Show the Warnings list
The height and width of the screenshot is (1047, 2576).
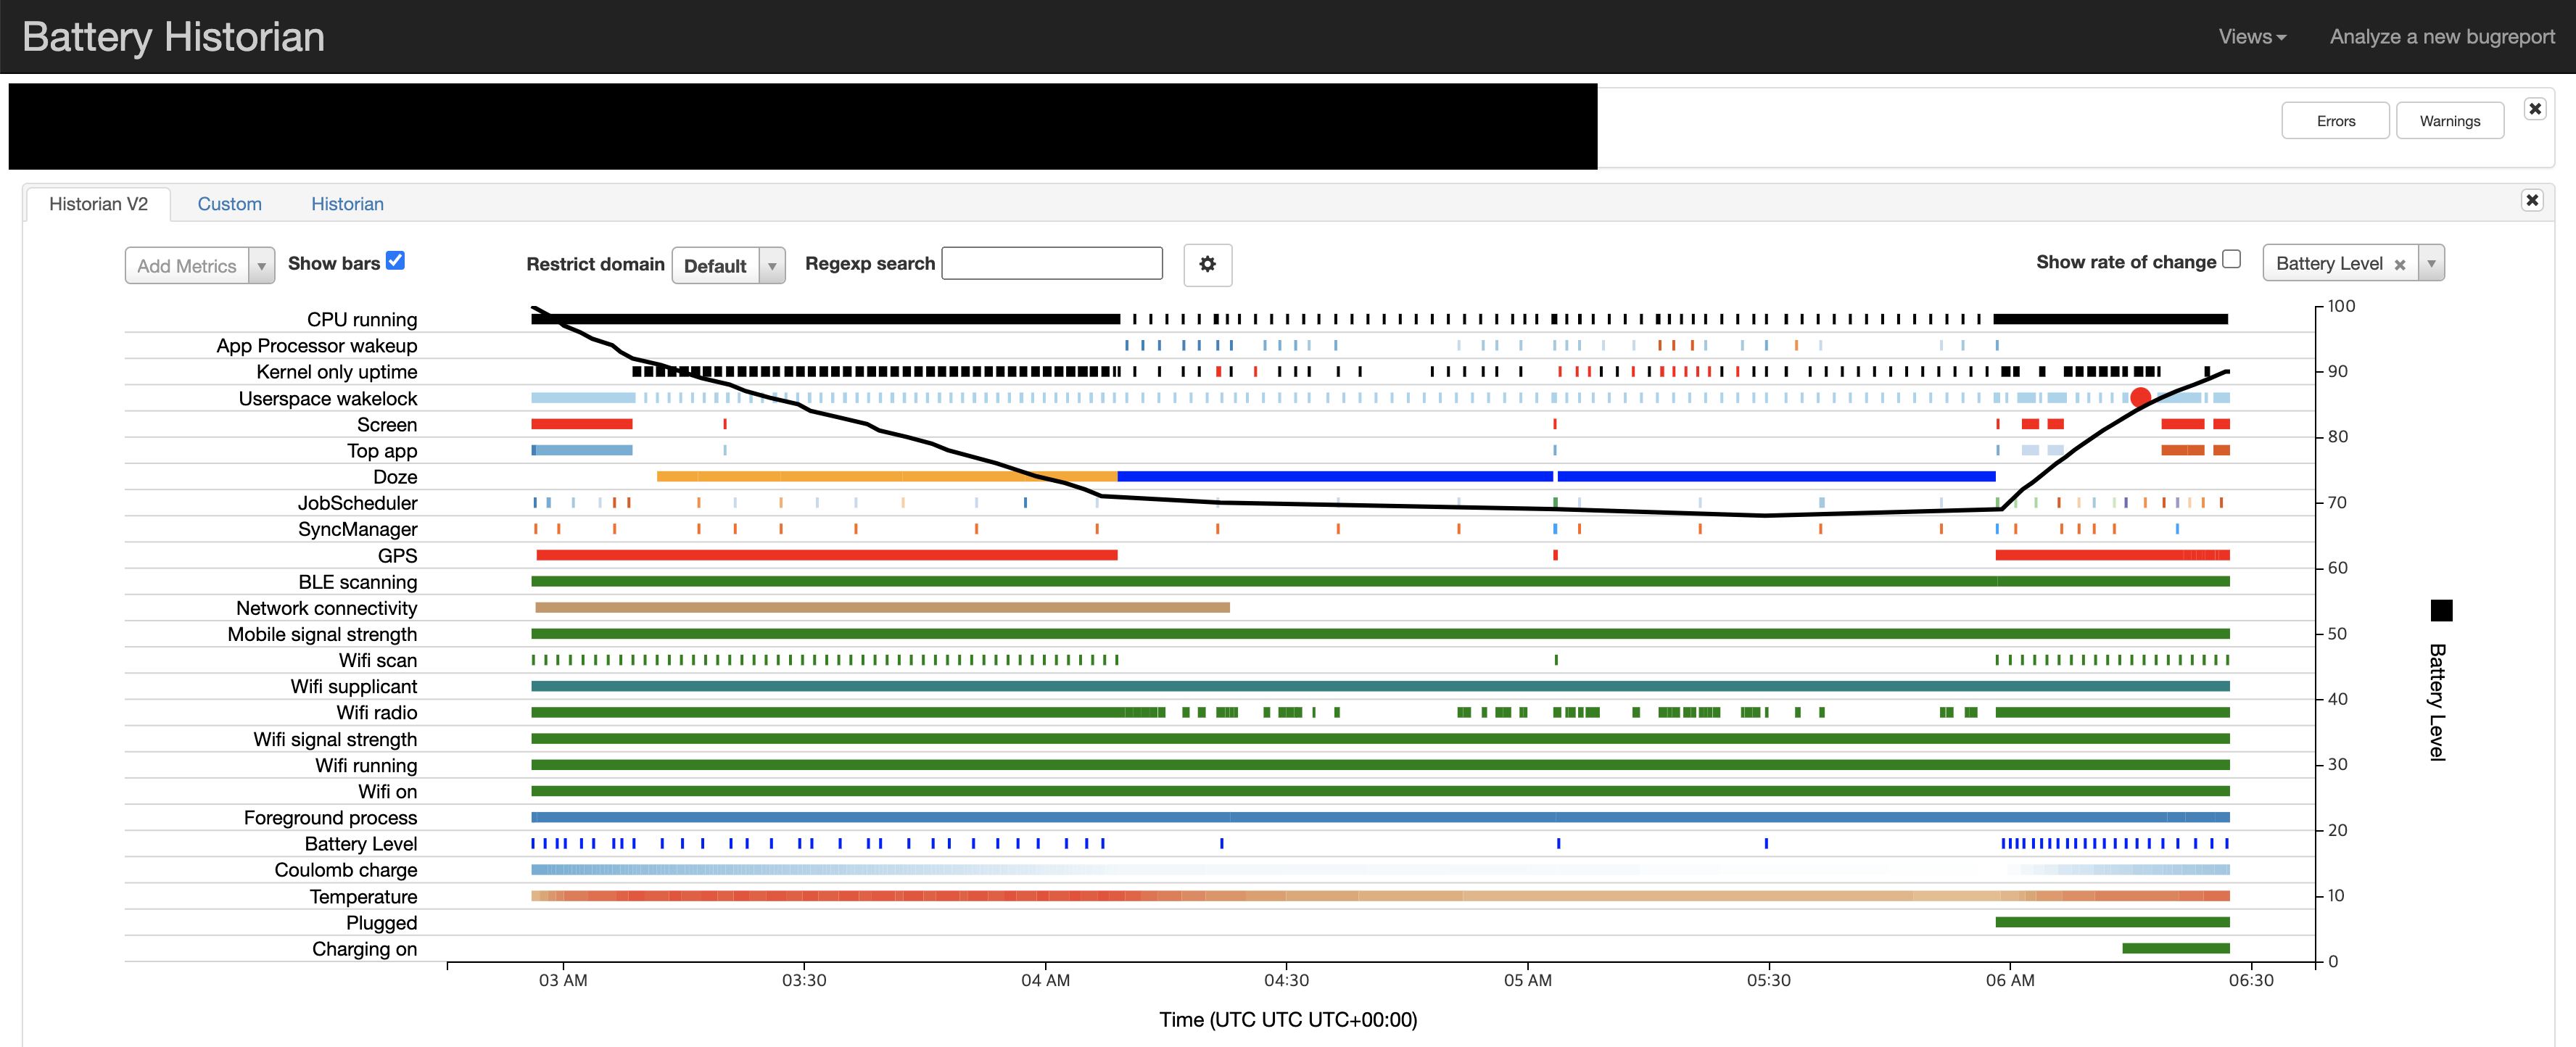point(2449,121)
